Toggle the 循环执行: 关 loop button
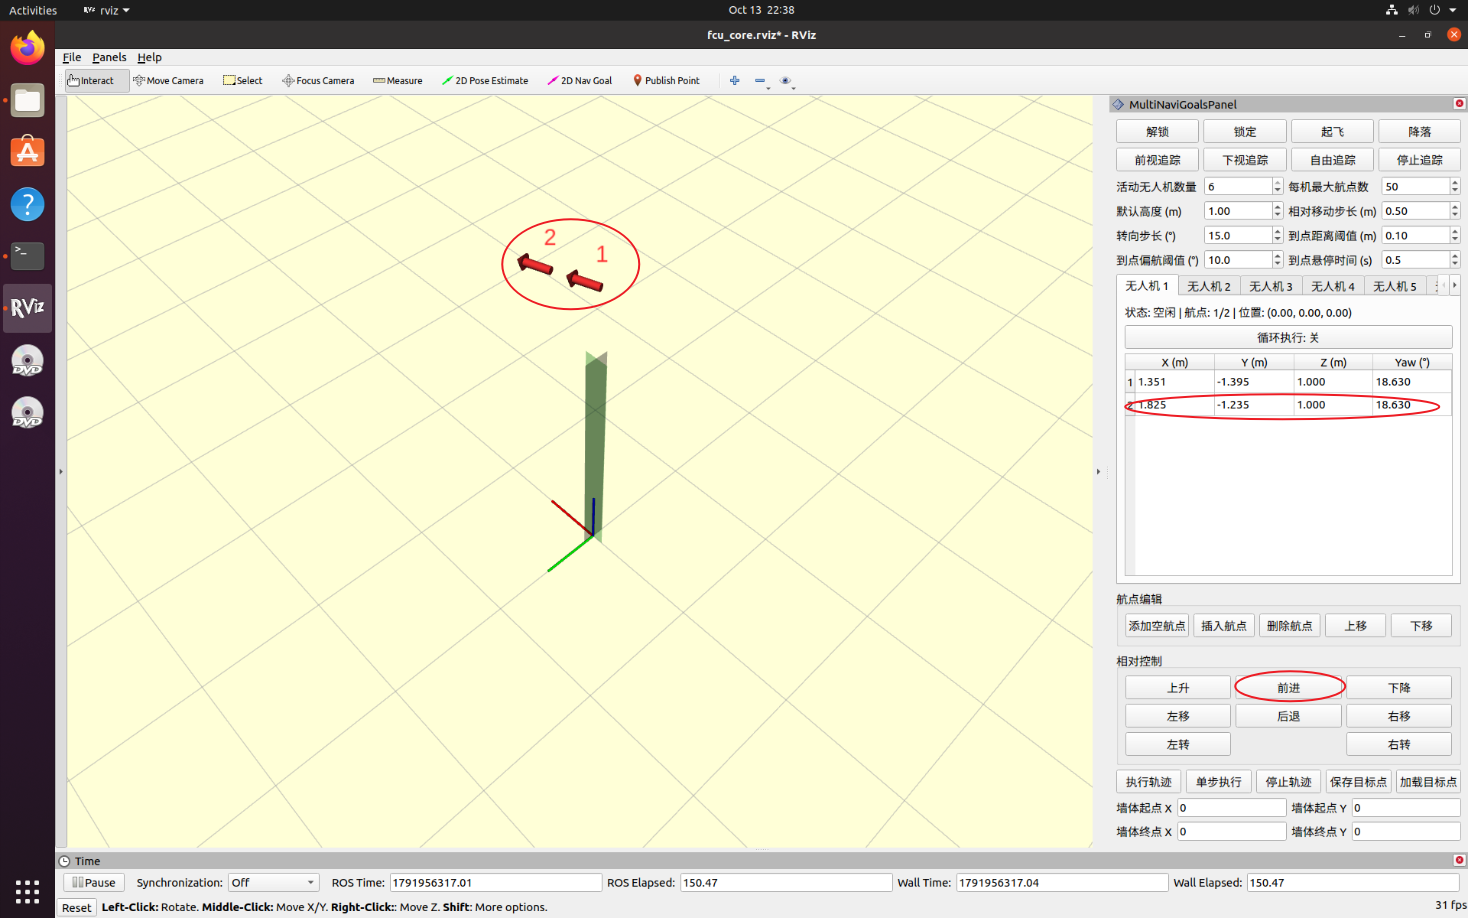This screenshot has height=918, width=1468. [1288, 338]
